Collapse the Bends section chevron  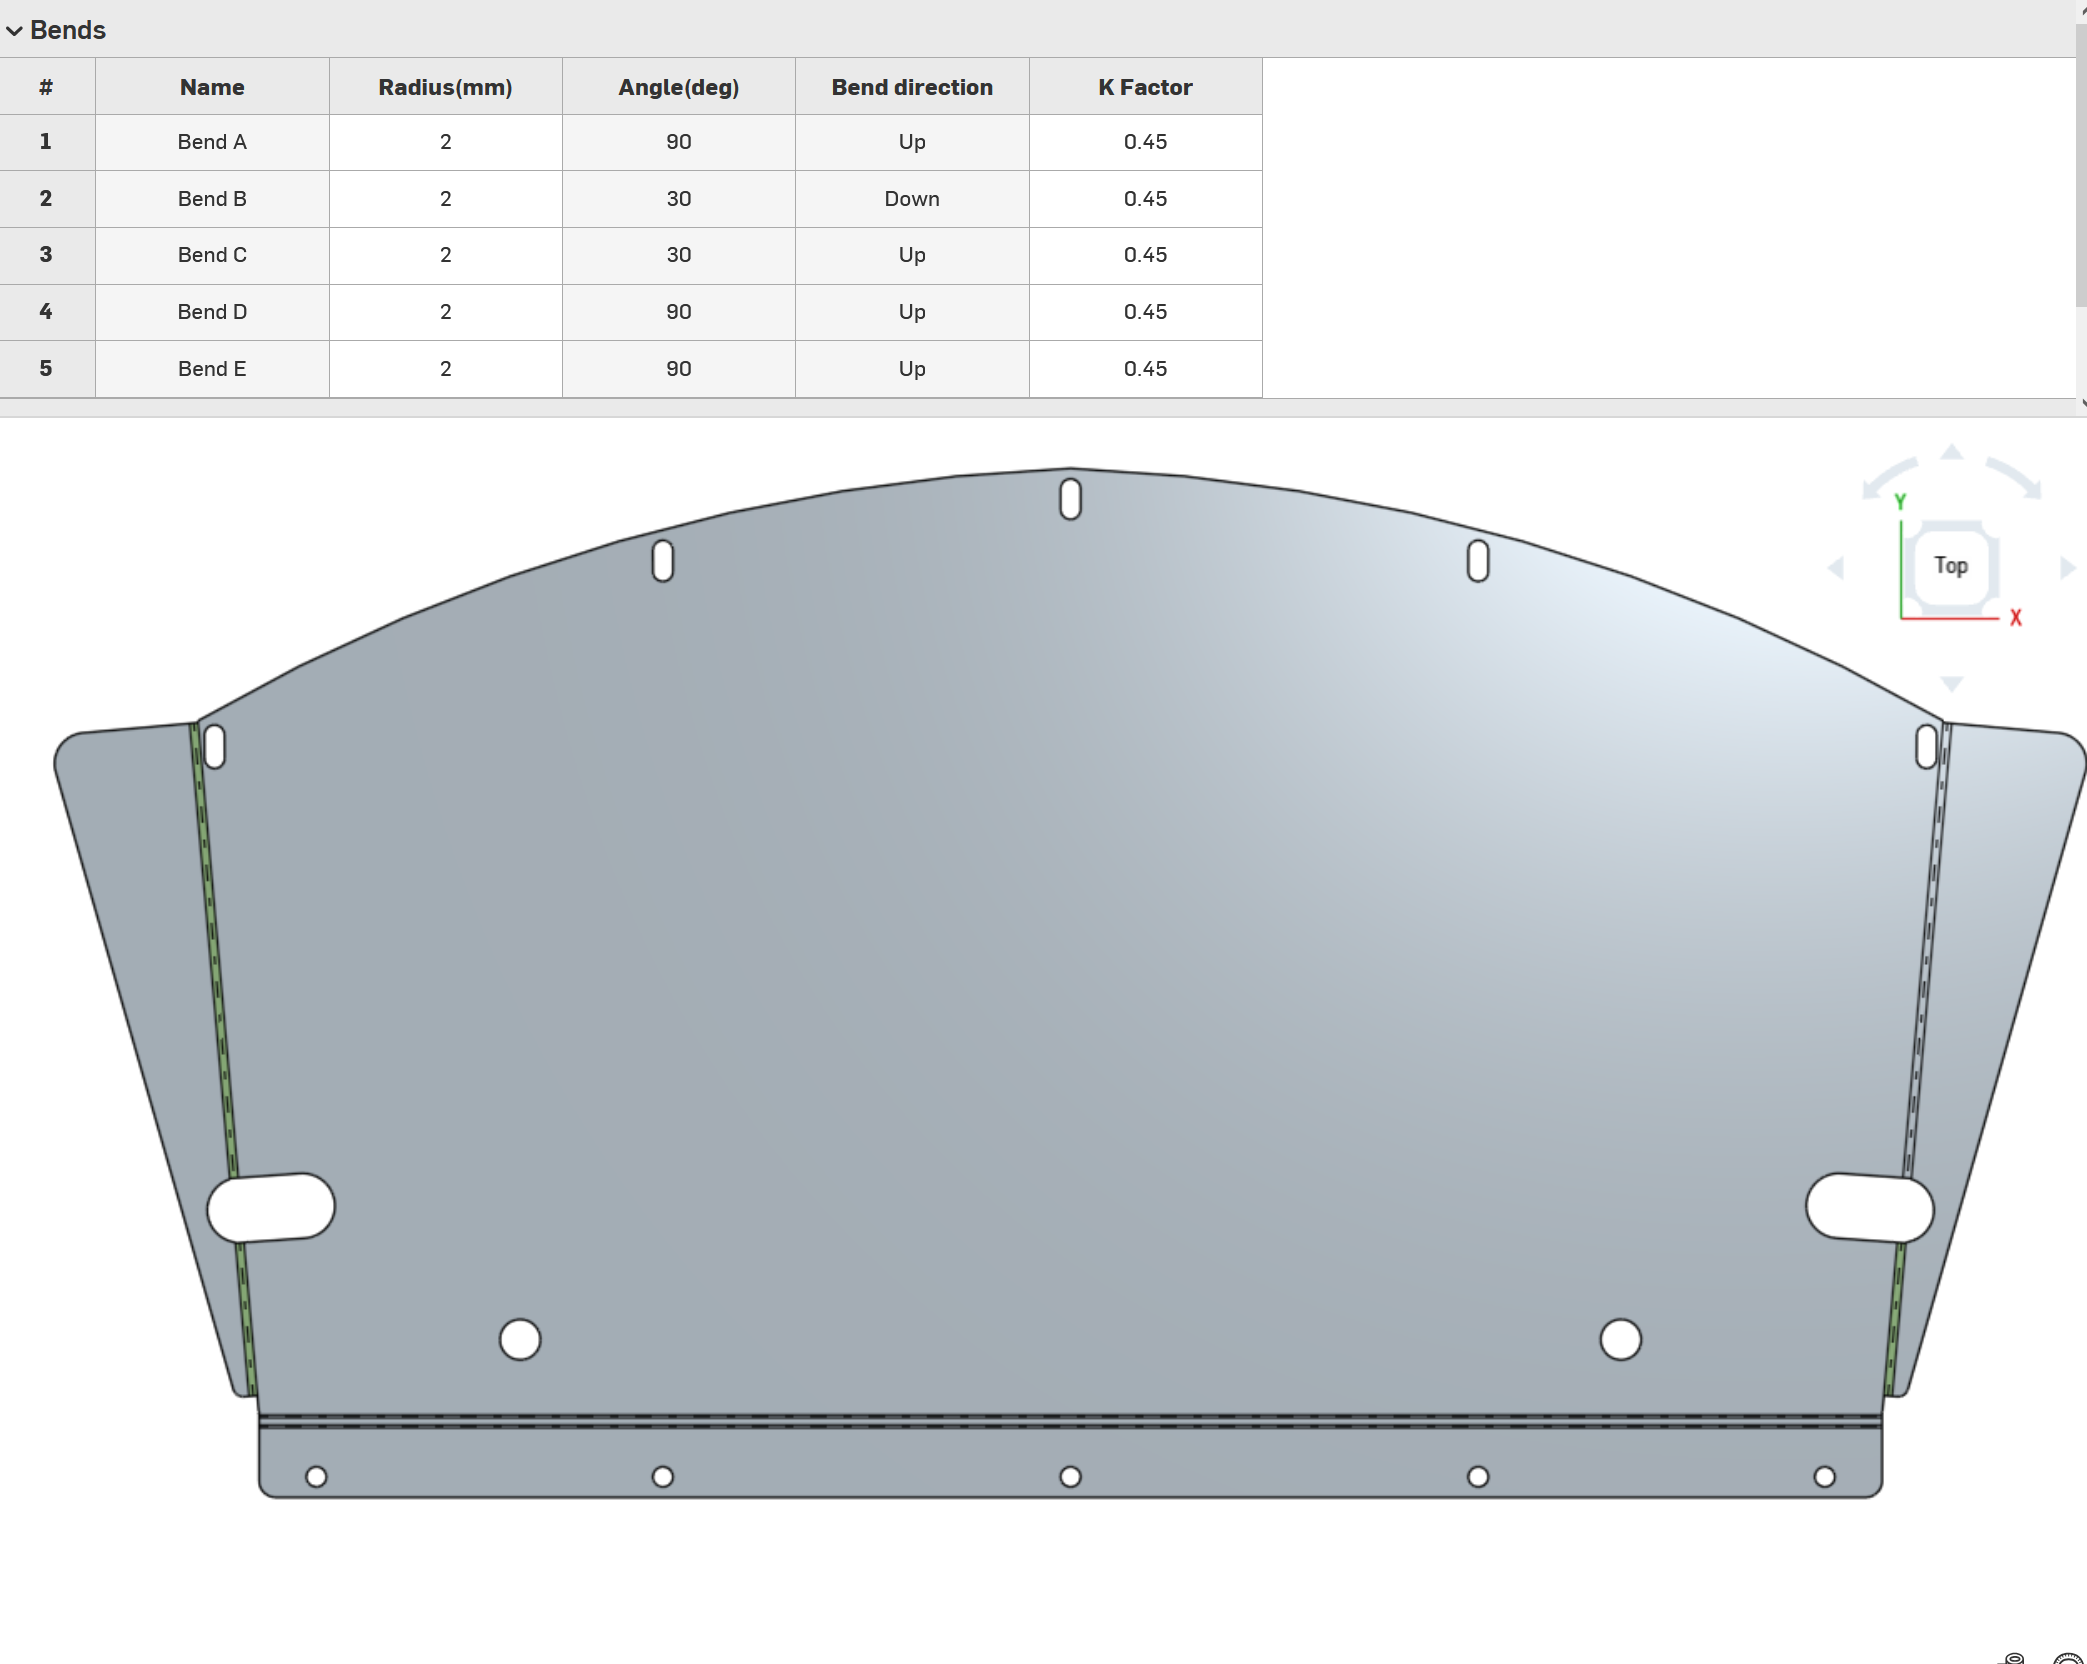click(14, 30)
